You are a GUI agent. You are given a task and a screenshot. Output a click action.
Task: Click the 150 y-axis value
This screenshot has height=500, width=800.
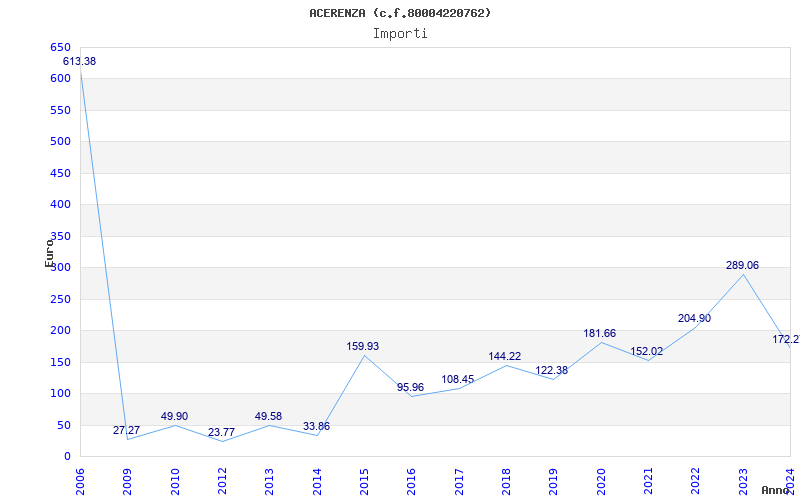[x=60, y=362]
